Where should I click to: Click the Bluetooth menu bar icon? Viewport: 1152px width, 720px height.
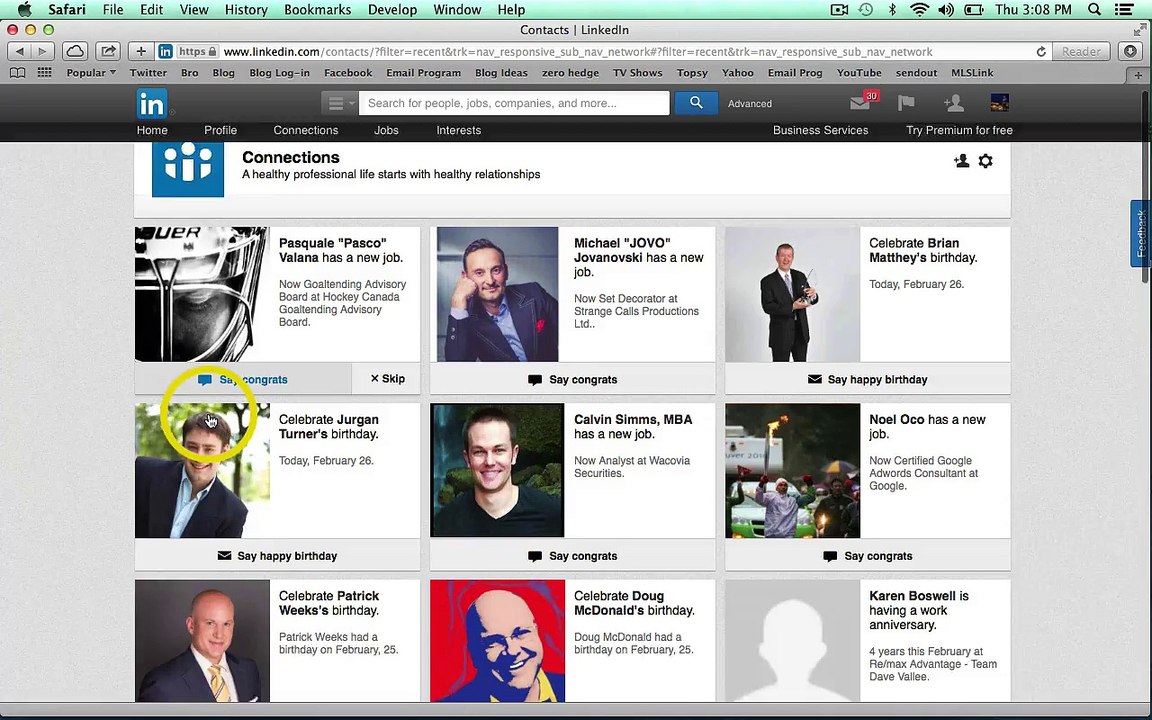click(893, 10)
